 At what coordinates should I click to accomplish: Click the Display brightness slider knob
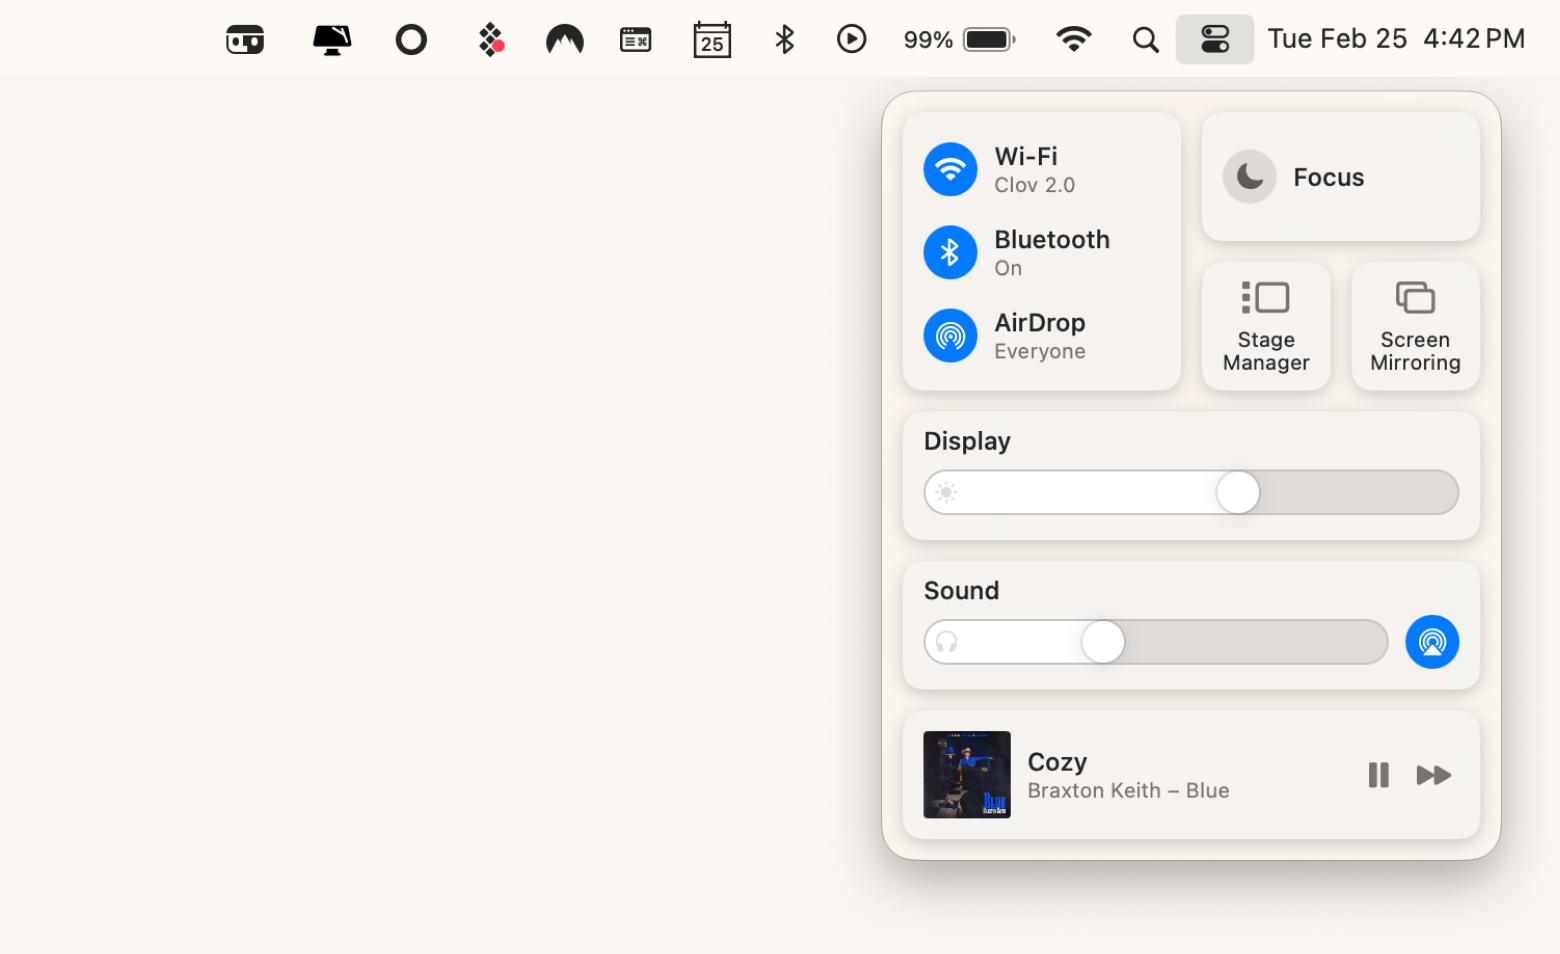pos(1238,492)
